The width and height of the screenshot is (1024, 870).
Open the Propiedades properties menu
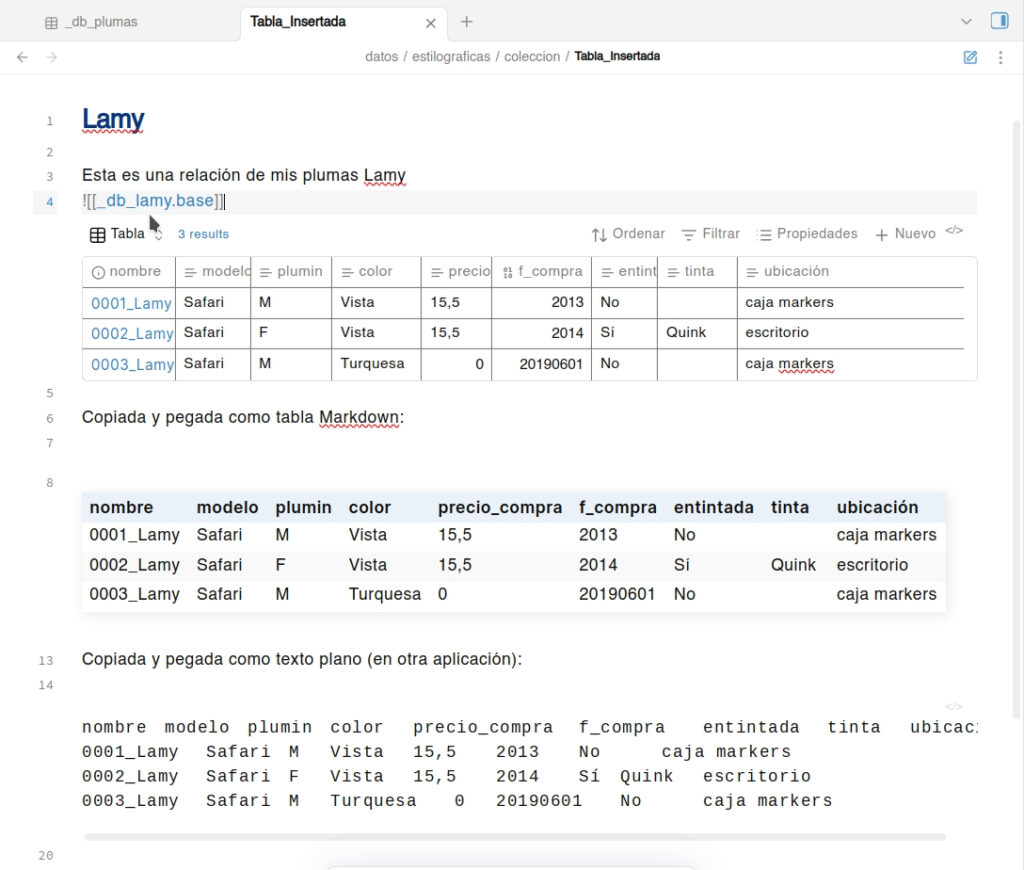click(x=807, y=234)
